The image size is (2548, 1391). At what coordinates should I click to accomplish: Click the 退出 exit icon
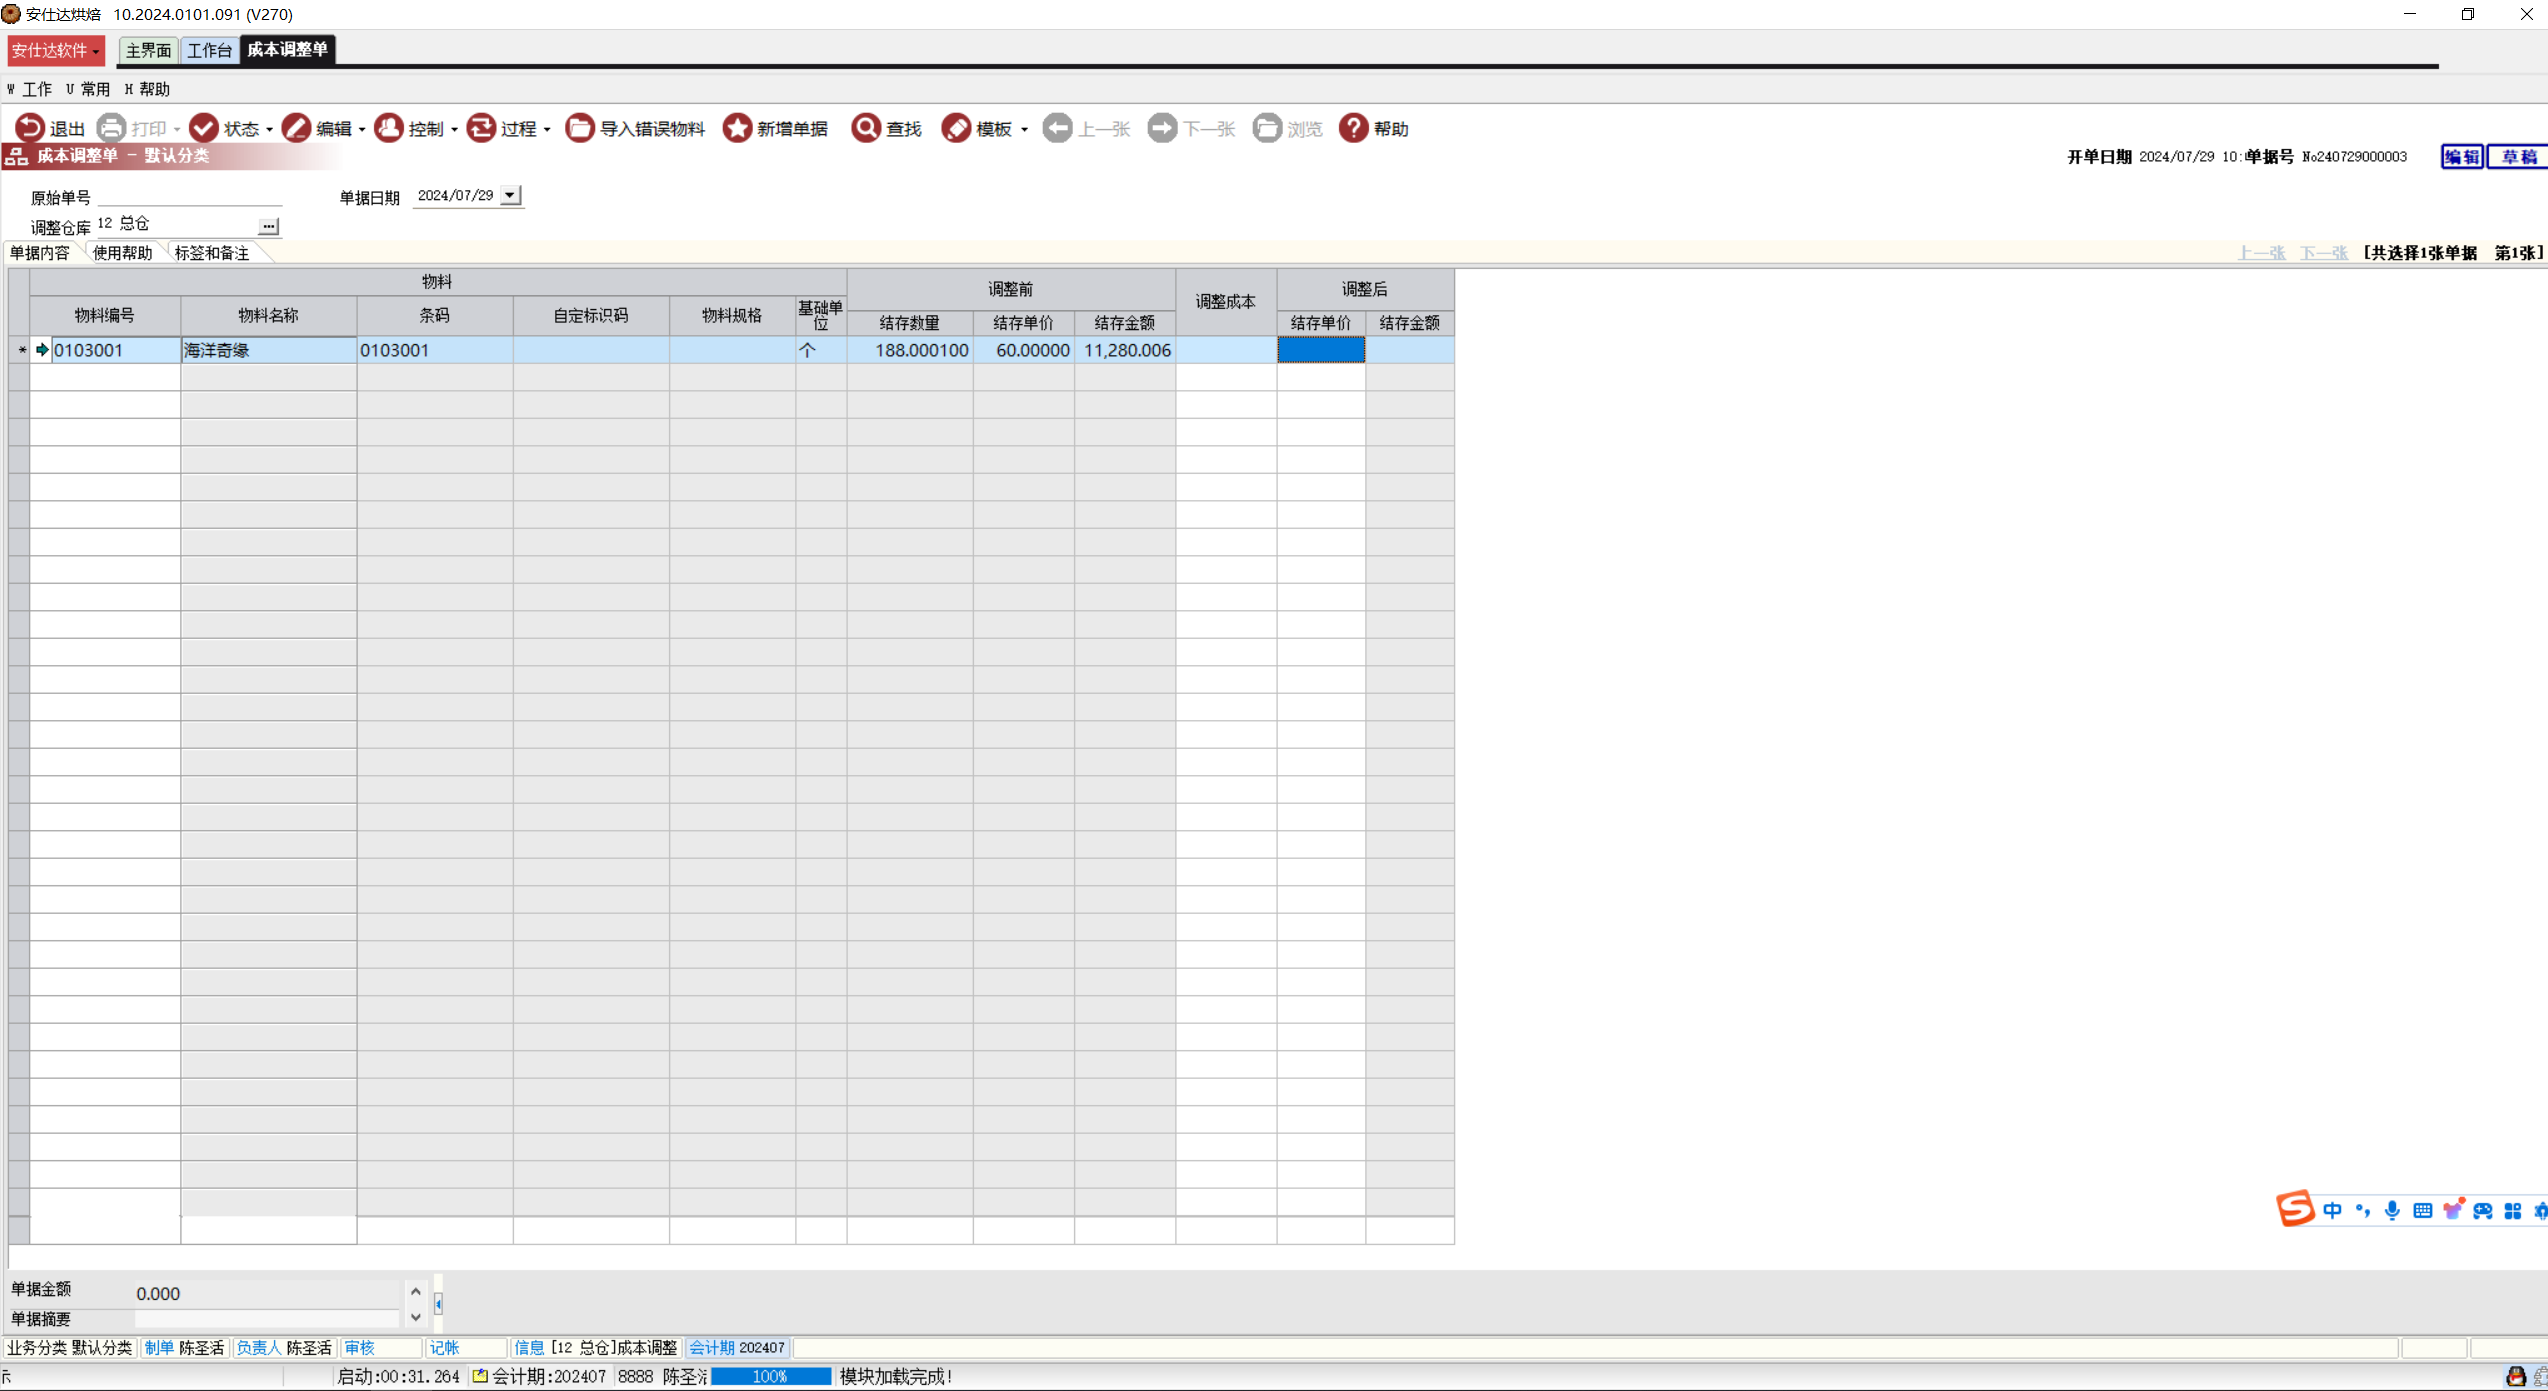pos(29,128)
